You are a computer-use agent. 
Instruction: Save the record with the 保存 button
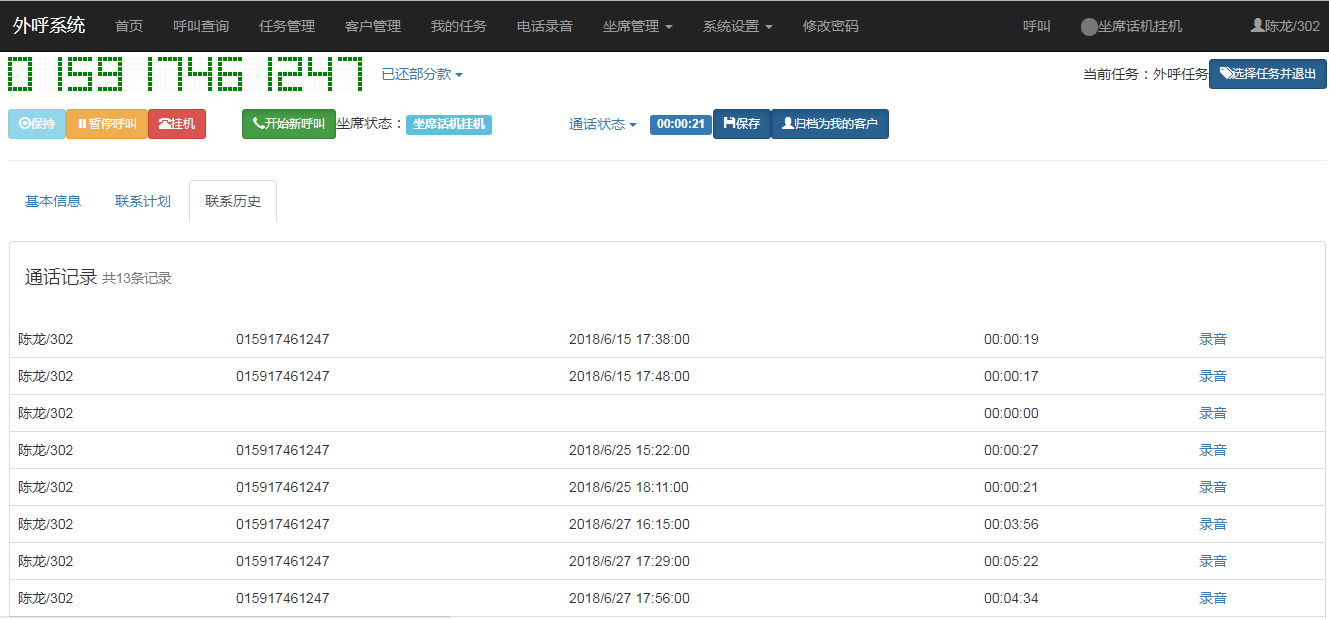(x=741, y=124)
